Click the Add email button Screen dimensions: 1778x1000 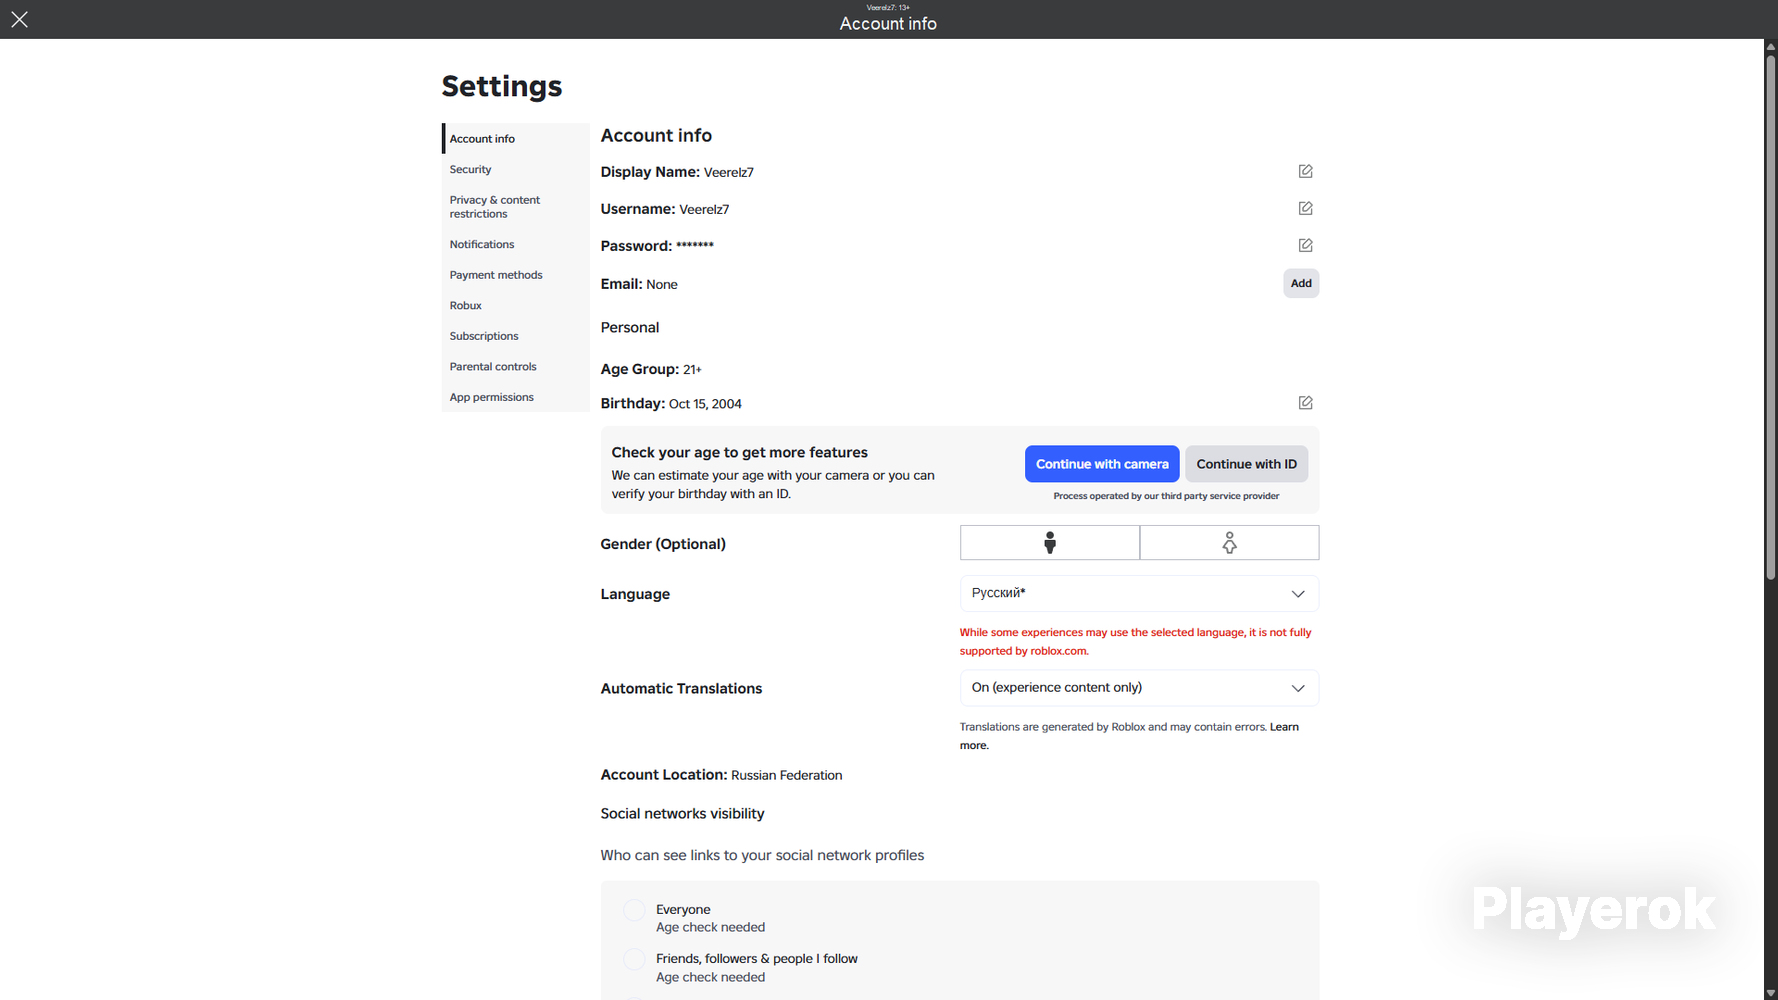1300,283
